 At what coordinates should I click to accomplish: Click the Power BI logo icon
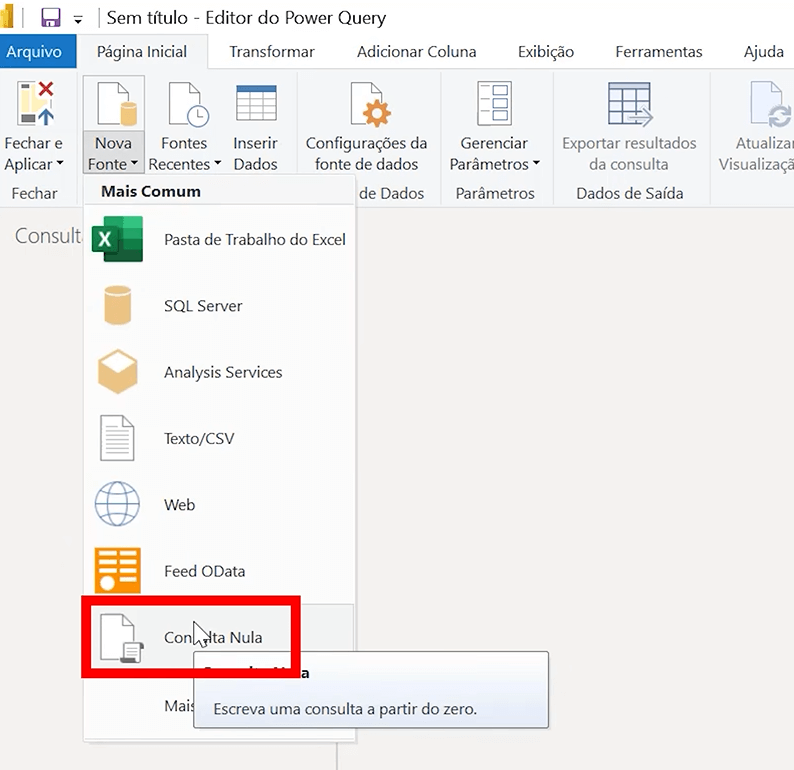(7, 17)
